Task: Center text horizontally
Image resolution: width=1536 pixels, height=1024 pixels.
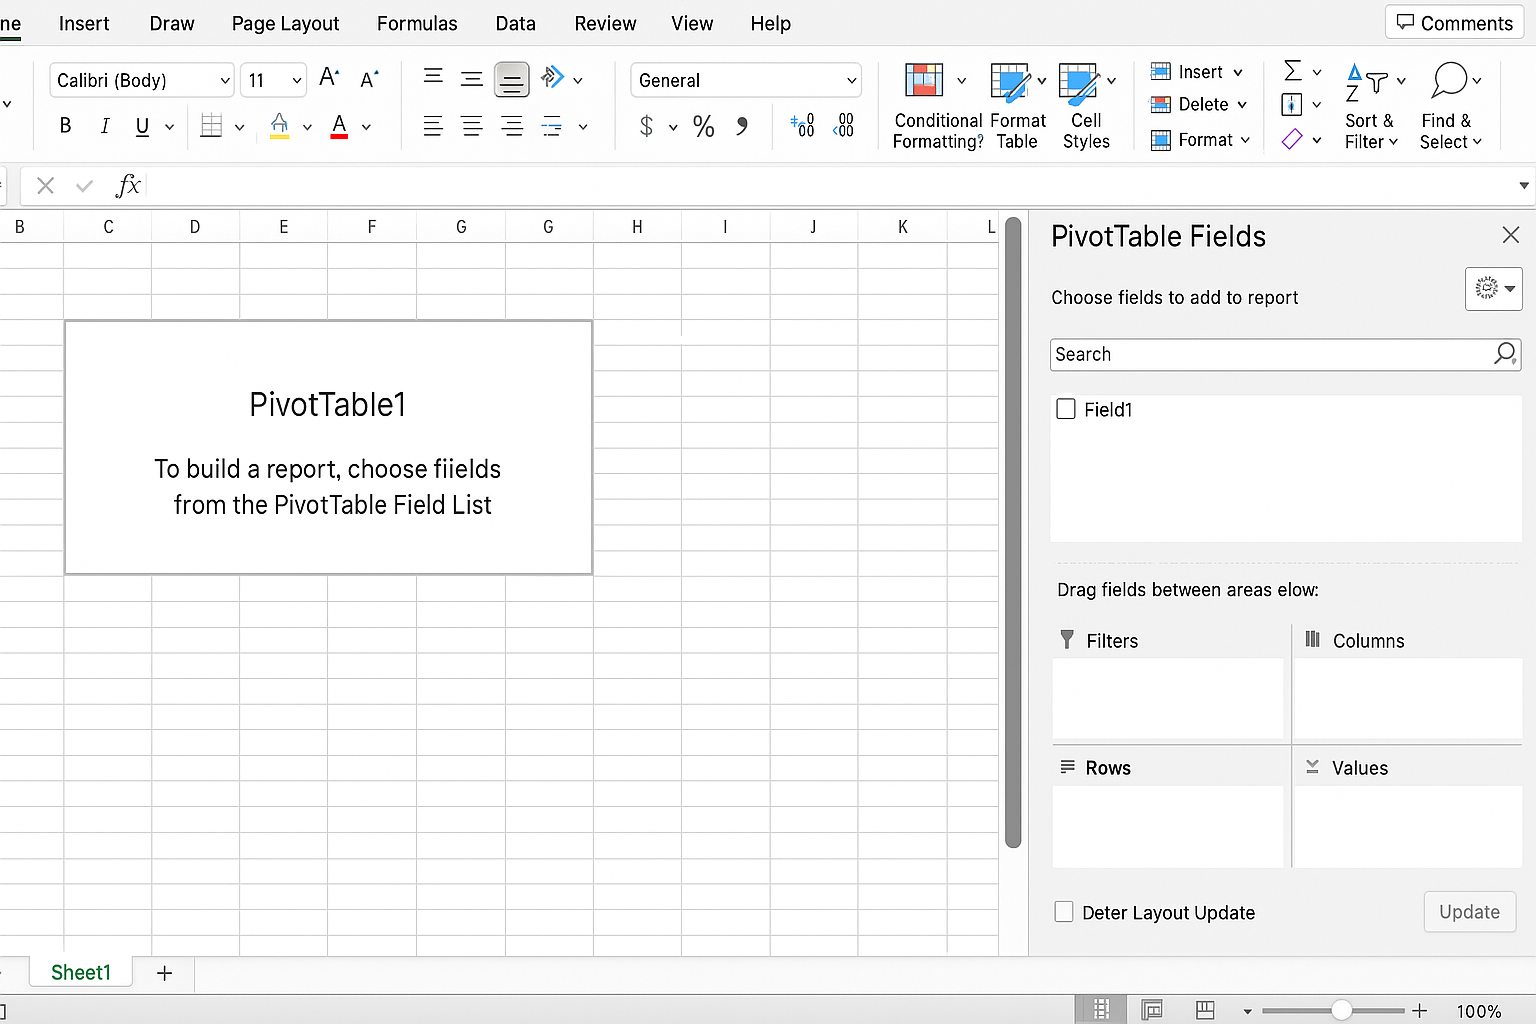Action: pos(472,126)
